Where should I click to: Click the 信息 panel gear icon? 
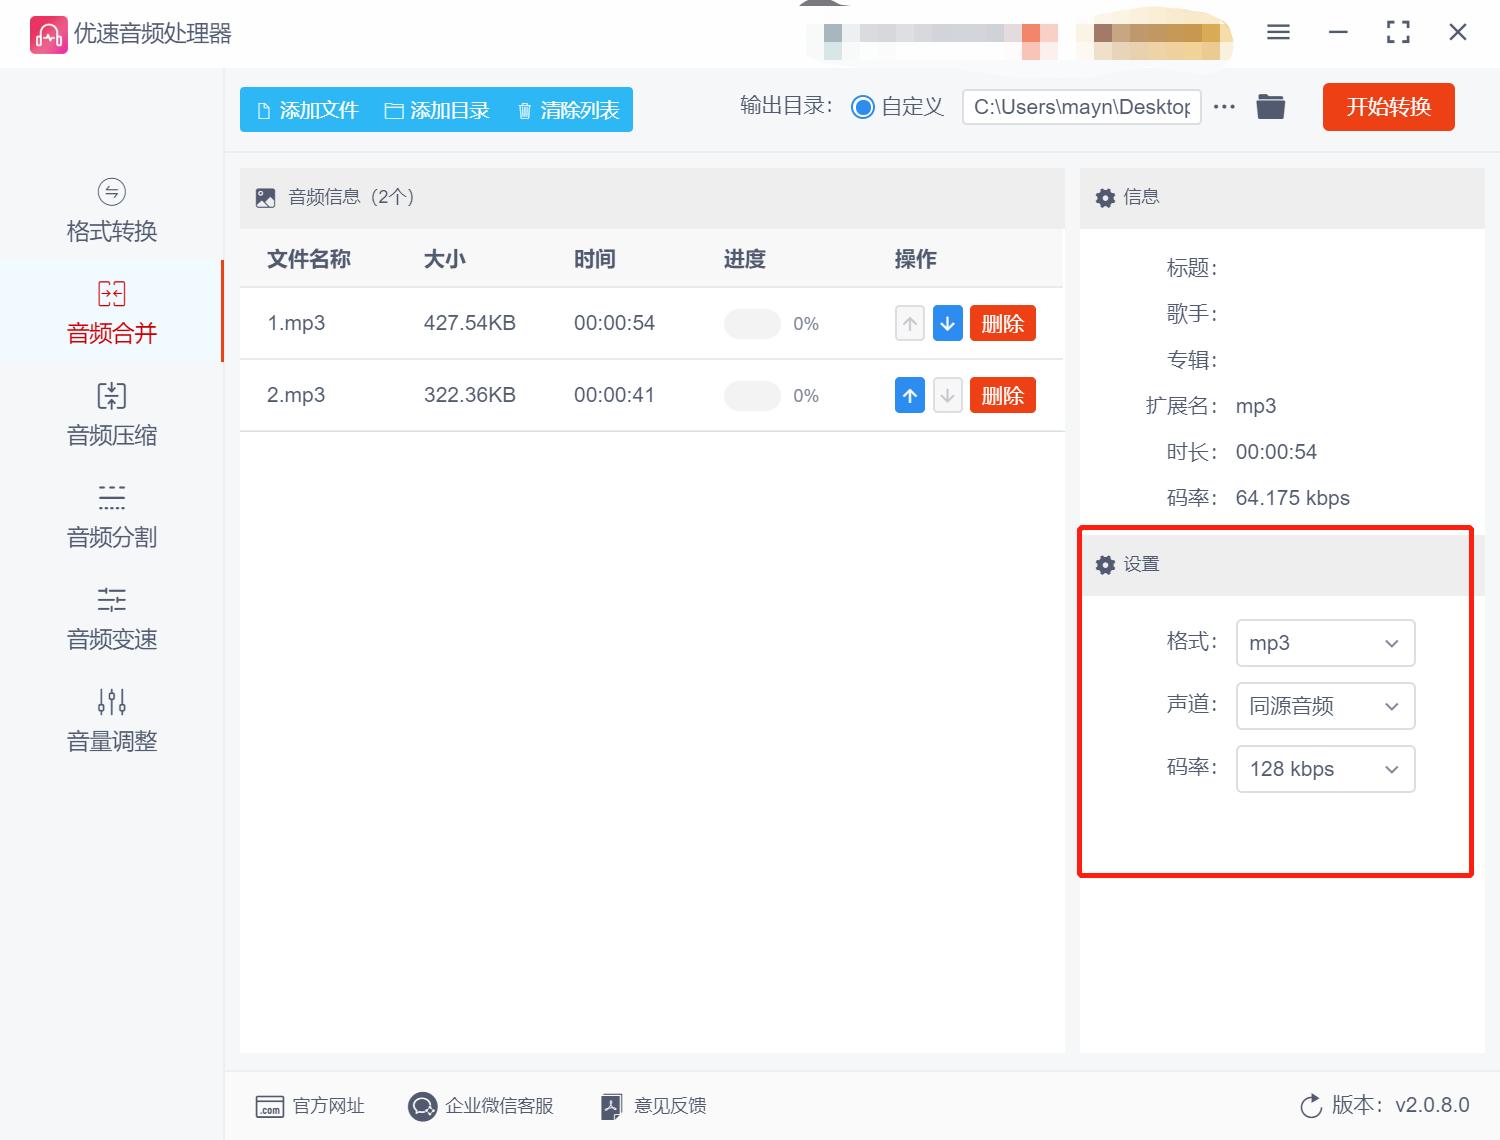tap(1105, 197)
